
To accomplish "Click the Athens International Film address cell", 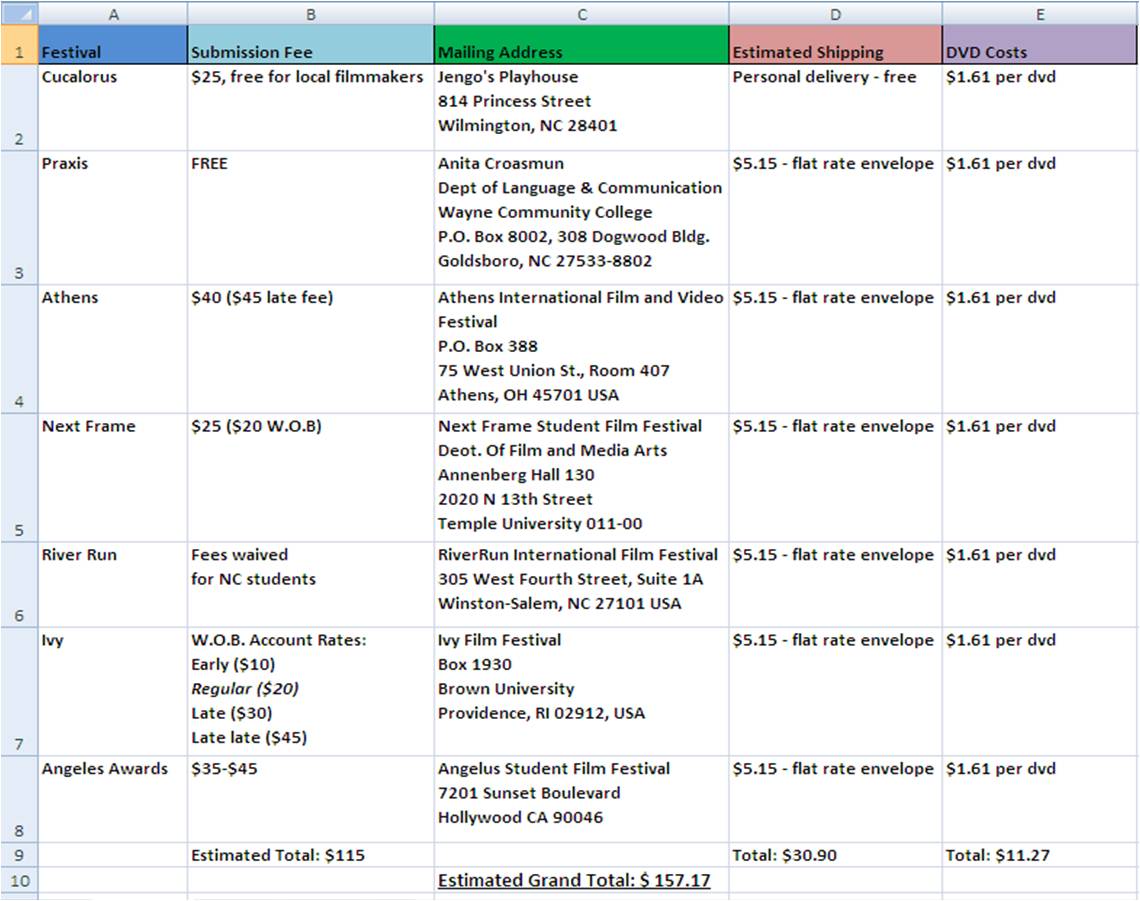I will coord(582,349).
